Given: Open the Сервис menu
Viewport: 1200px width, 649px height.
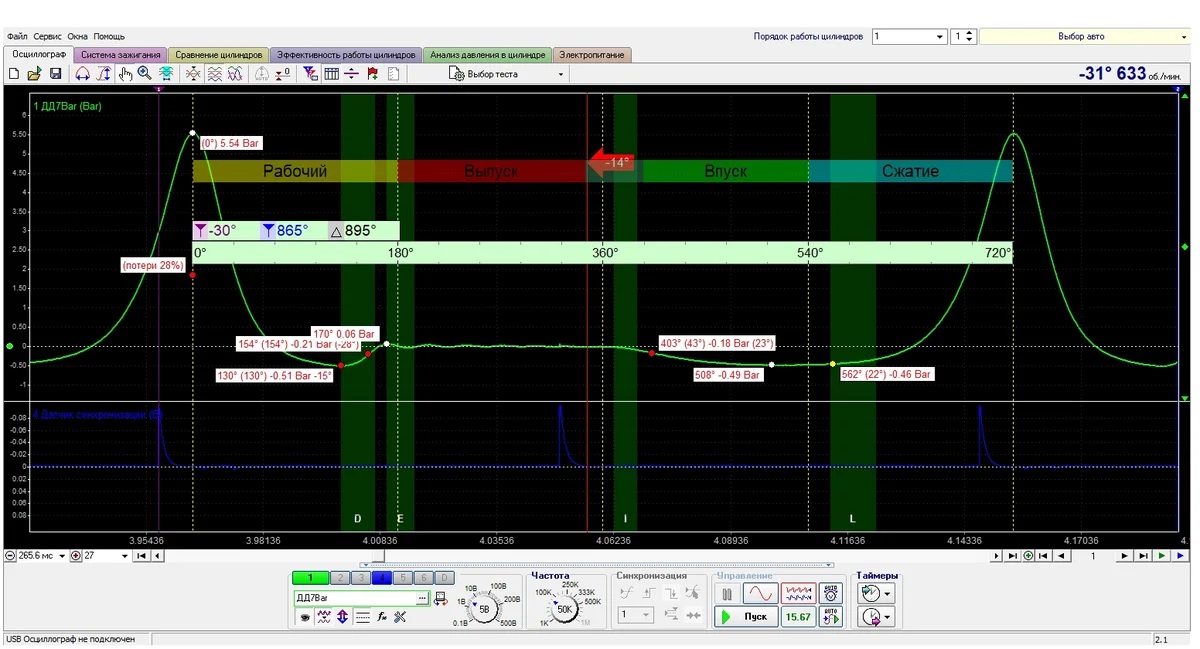Looking at the screenshot, I should (x=47, y=36).
